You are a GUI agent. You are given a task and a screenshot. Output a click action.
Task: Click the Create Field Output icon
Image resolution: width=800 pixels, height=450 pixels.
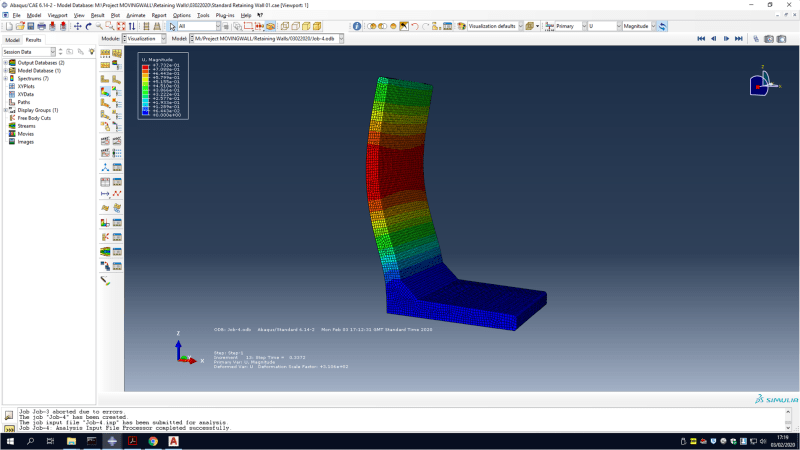click(105, 208)
